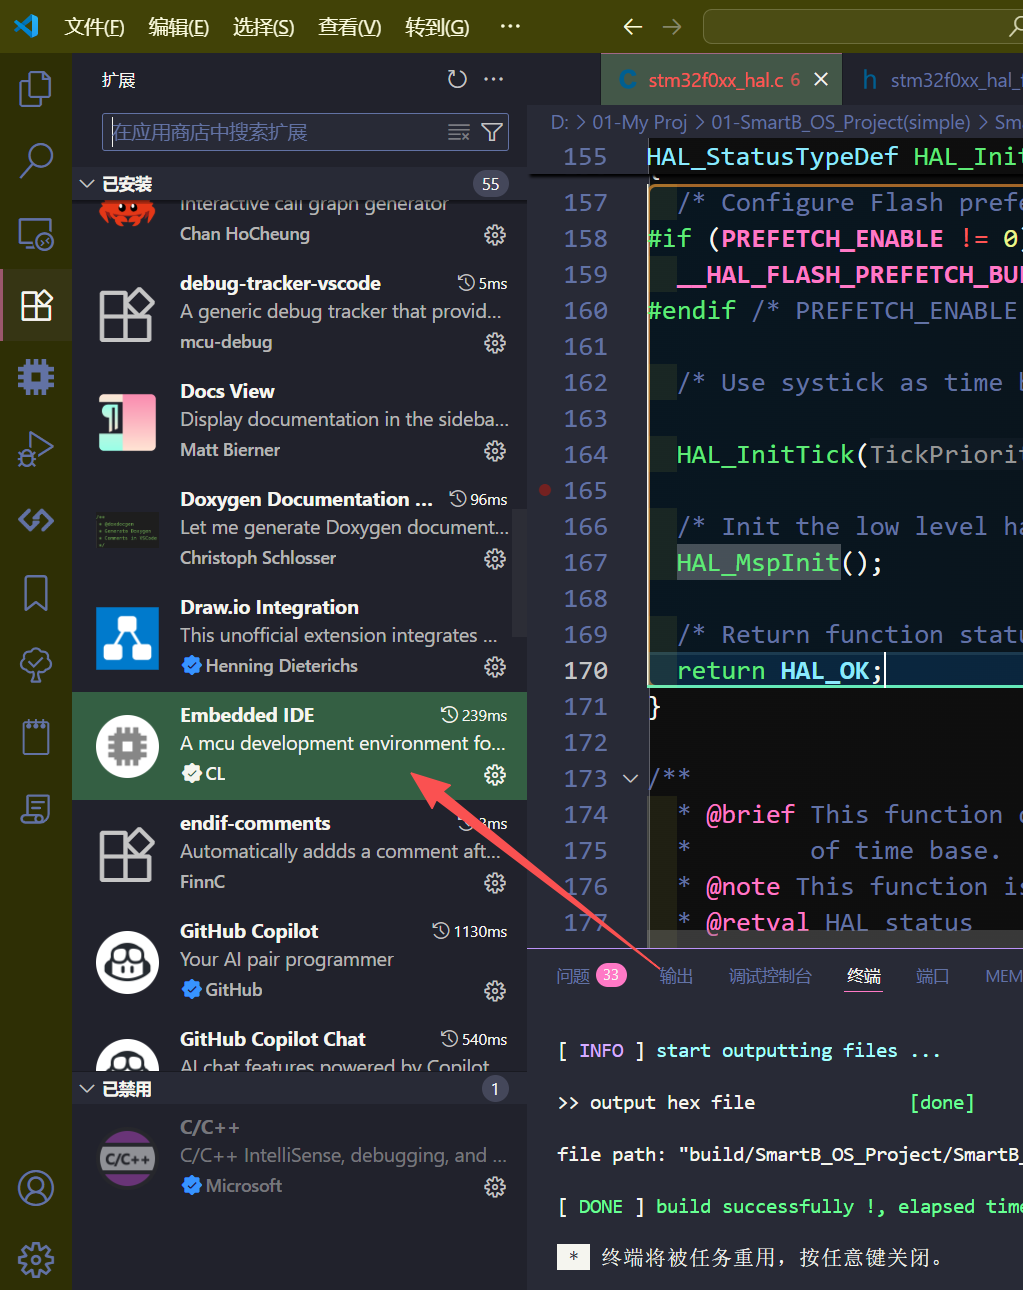
Task: Open the Embedded IDE chip icon view
Action: tap(36, 377)
